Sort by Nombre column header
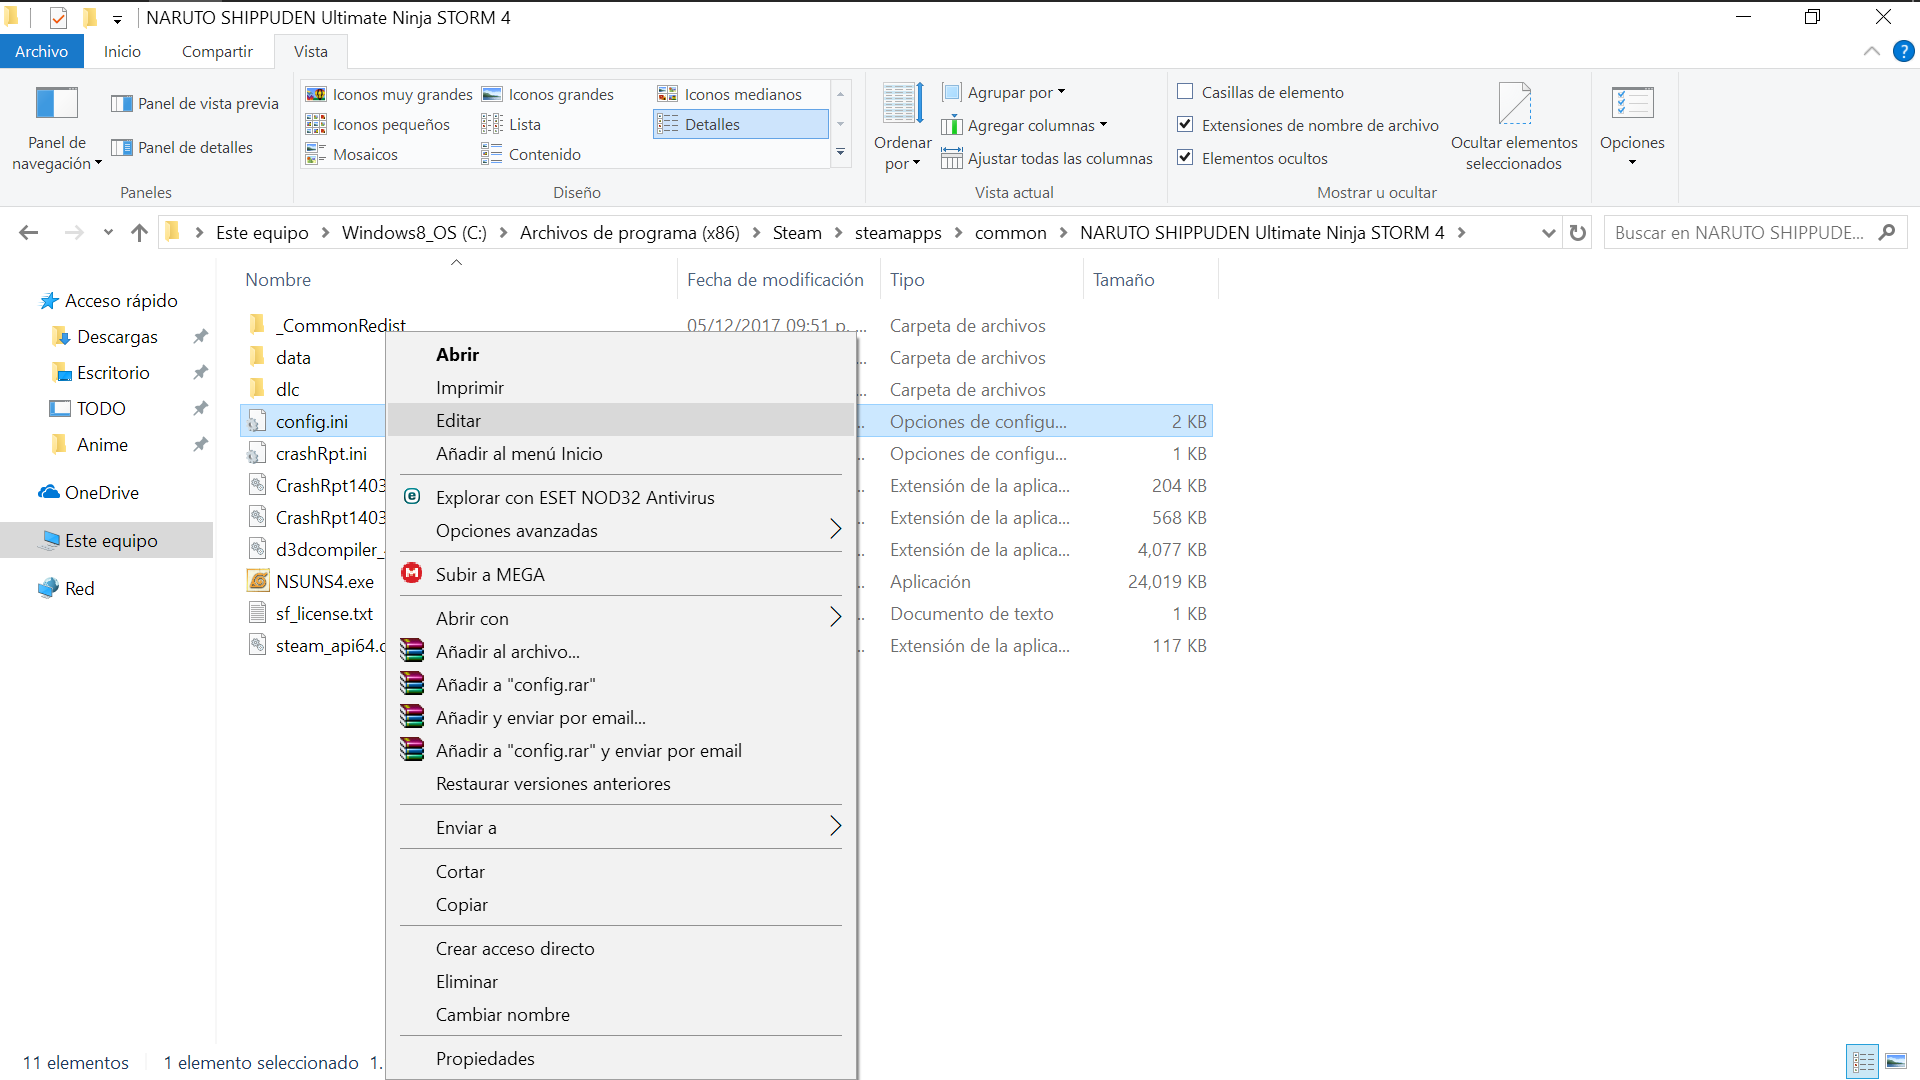1920x1080 pixels. pyautogui.click(x=278, y=280)
